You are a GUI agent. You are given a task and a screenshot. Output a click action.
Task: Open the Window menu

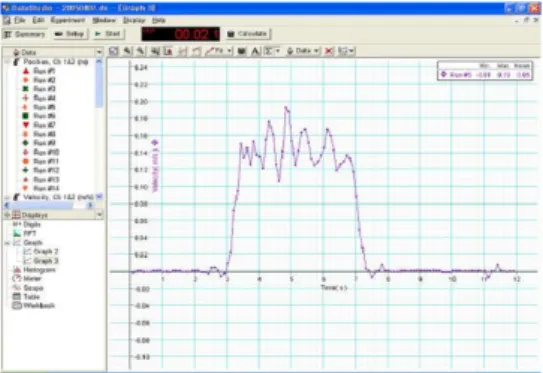pyautogui.click(x=104, y=20)
